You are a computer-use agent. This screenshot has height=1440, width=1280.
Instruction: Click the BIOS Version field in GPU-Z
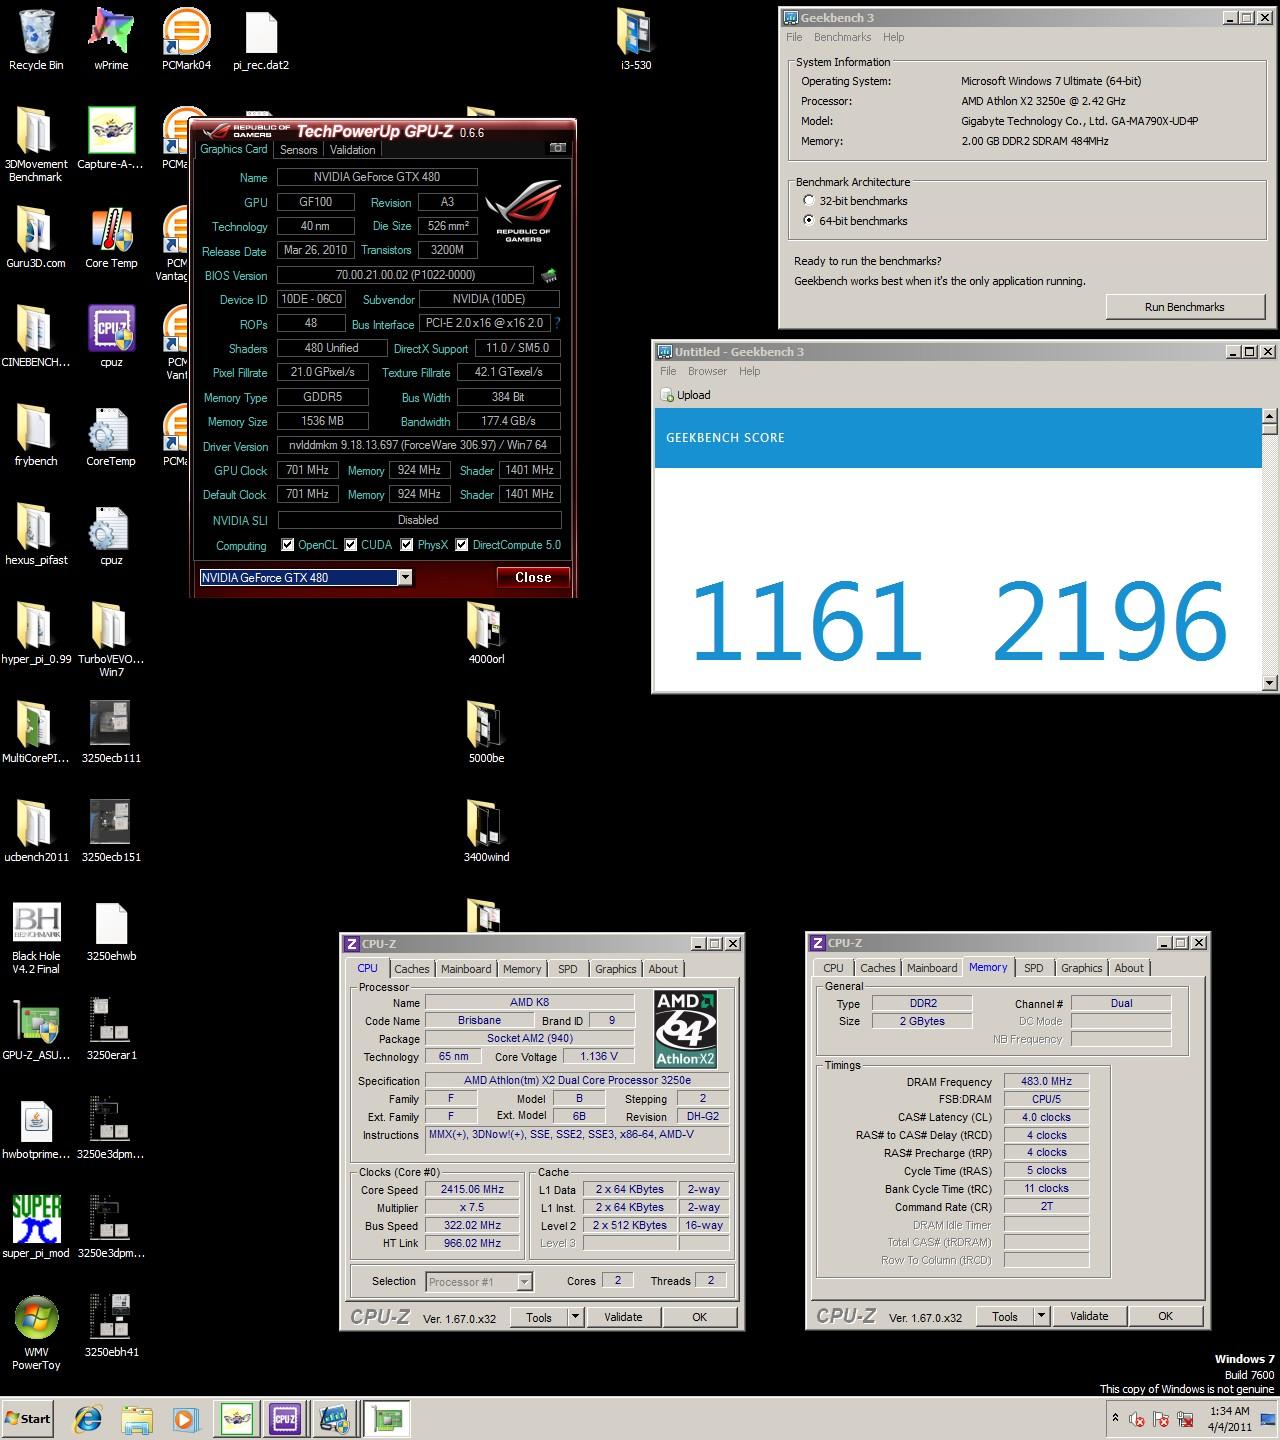(x=405, y=275)
